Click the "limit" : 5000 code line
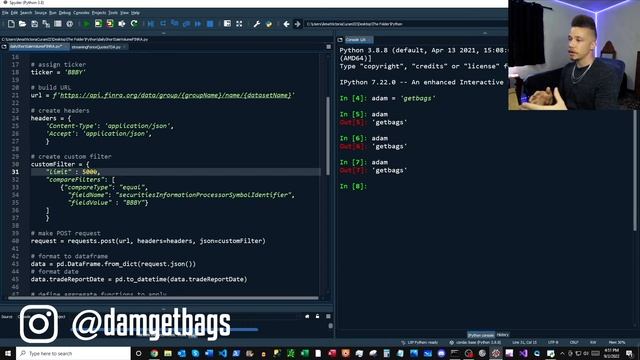Viewport: 640px width, 360px height. coord(73,172)
